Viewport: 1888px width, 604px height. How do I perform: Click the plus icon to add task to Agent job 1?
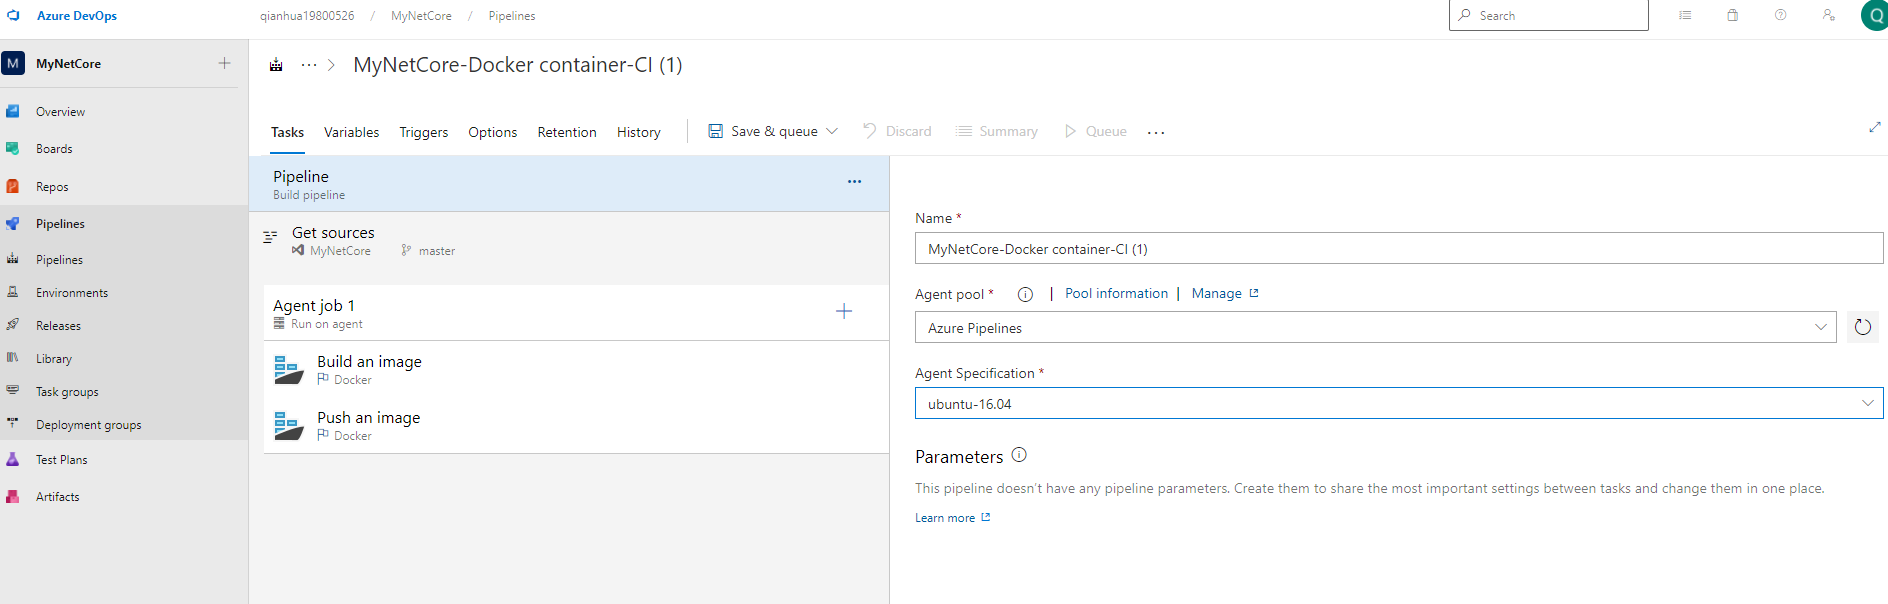[843, 312]
